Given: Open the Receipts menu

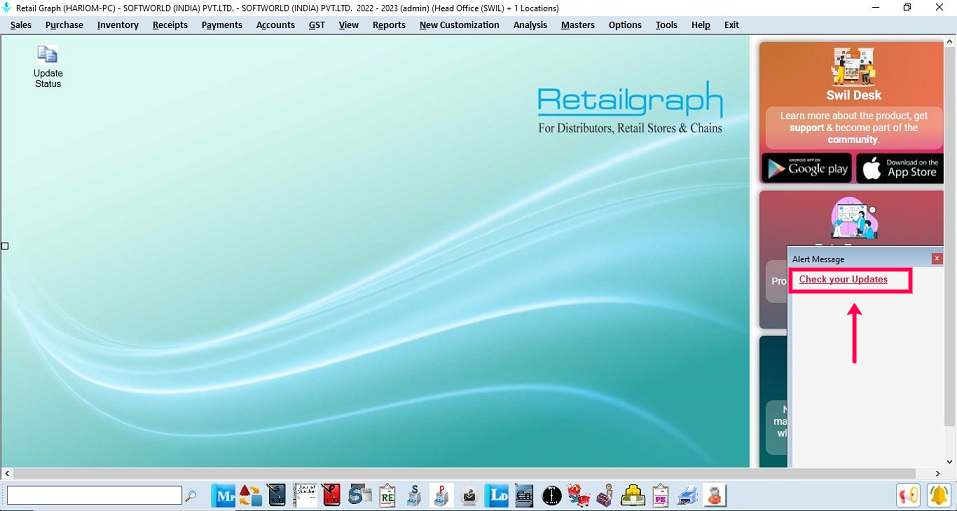Looking at the screenshot, I should click(170, 25).
